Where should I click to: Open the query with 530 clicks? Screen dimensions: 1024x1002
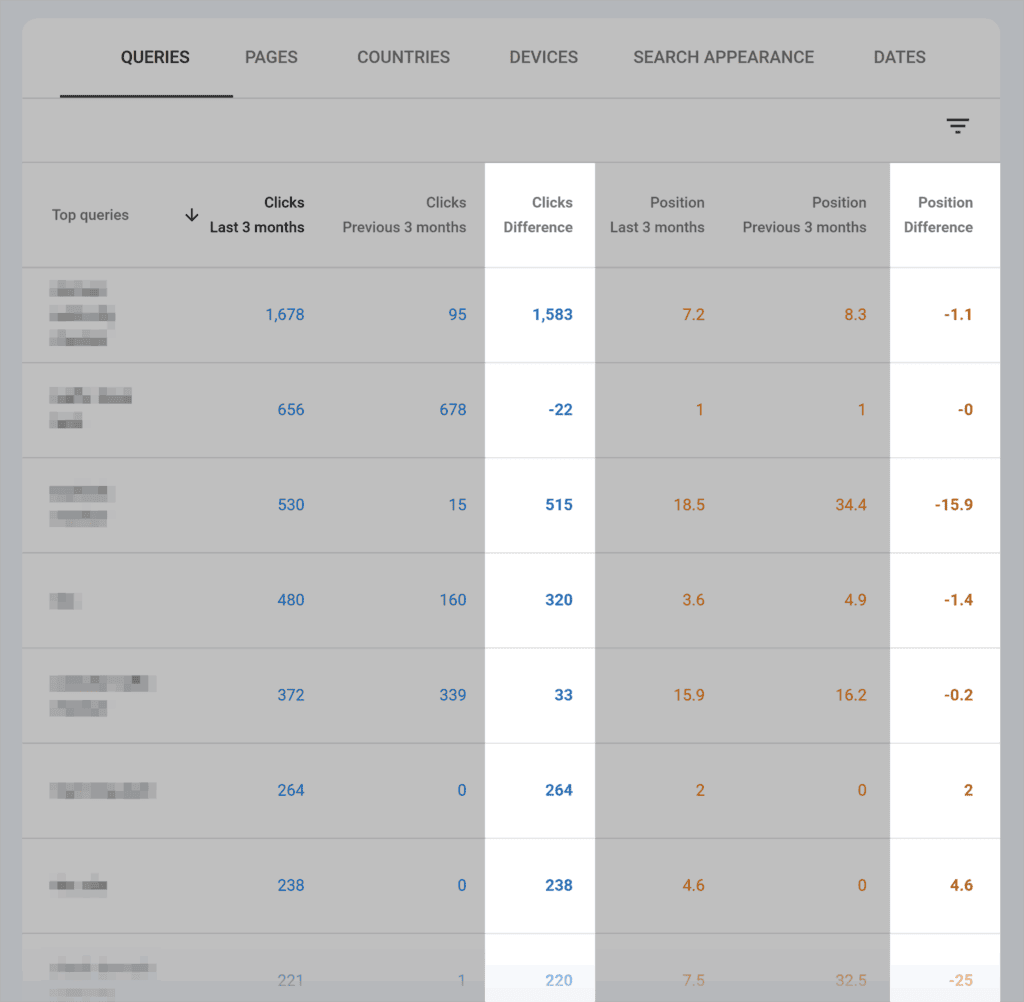291,504
